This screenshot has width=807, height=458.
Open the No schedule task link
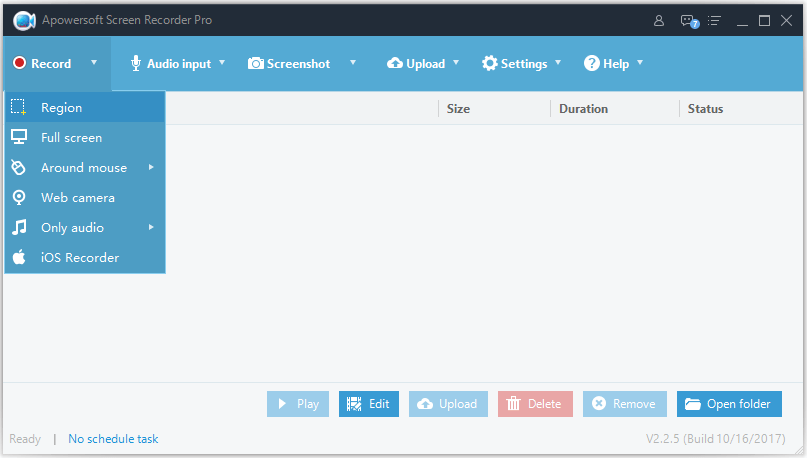coord(113,439)
